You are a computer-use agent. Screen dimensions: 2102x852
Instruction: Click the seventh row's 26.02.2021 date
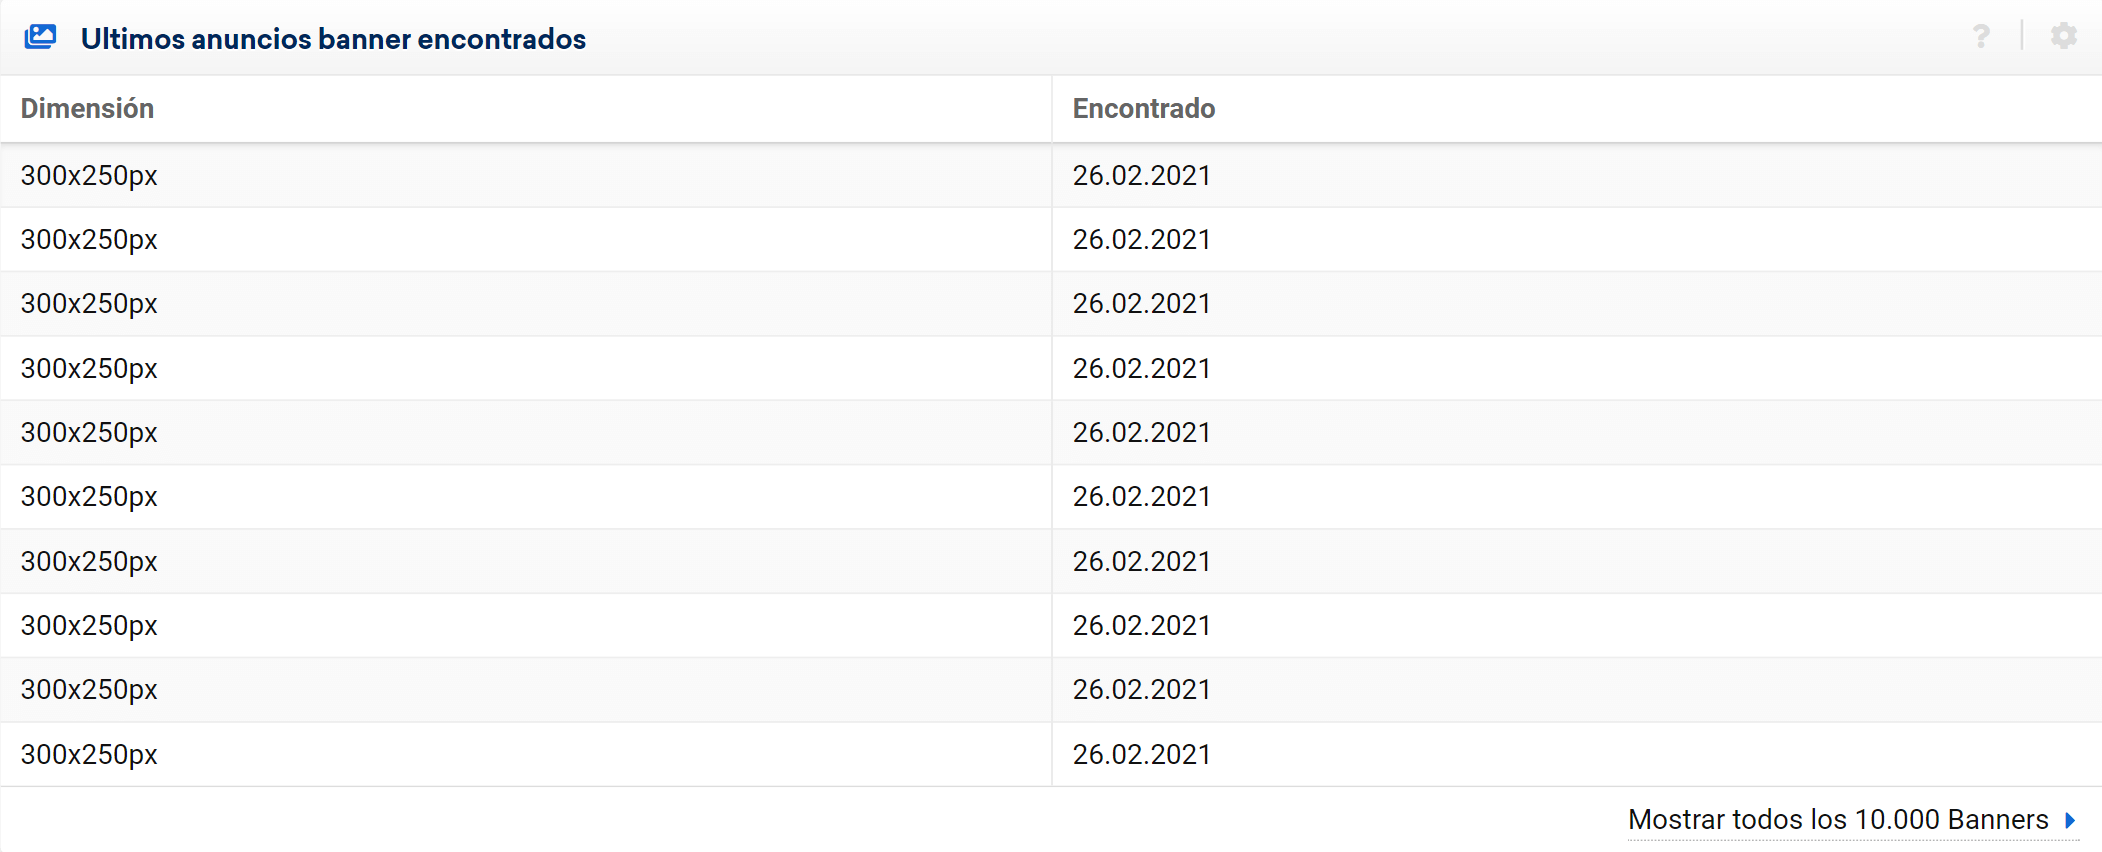[1141, 562]
